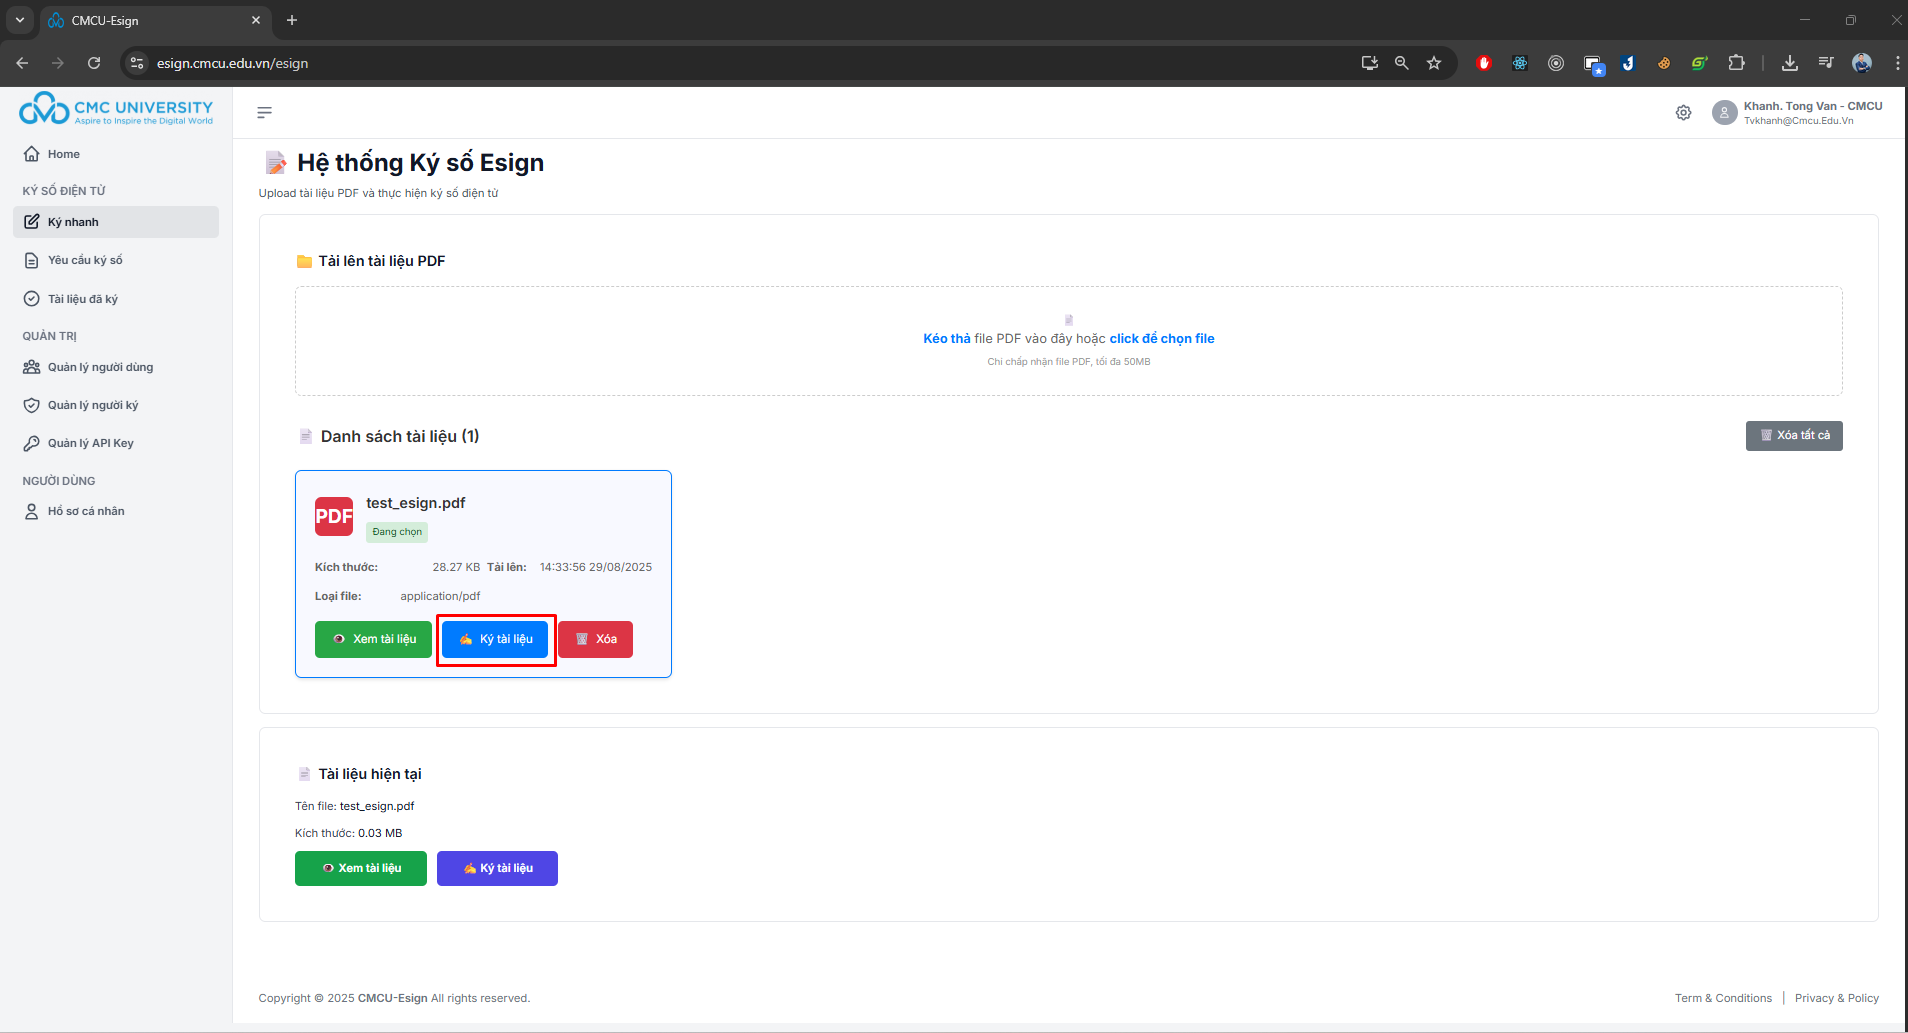Image resolution: width=1908 pixels, height=1033 pixels.
Task: Open Privacy & Policy footer link
Action: (1836, 998)
